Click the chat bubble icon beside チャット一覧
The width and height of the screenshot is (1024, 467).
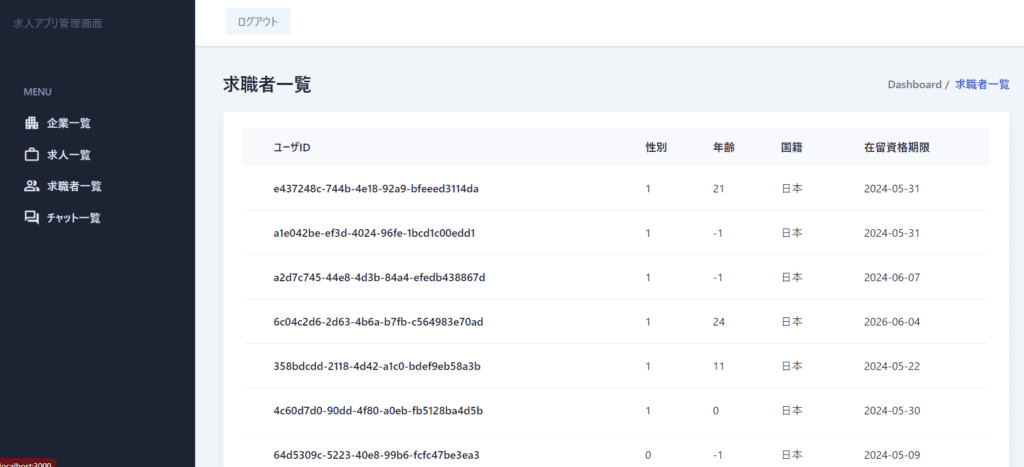pyautogui.click(x=31, y=218)
